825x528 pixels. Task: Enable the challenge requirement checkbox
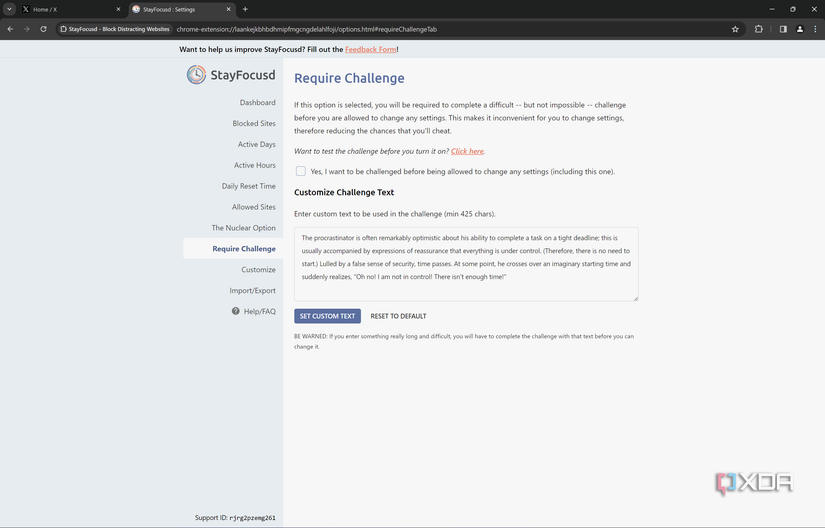tap(300, 171)
